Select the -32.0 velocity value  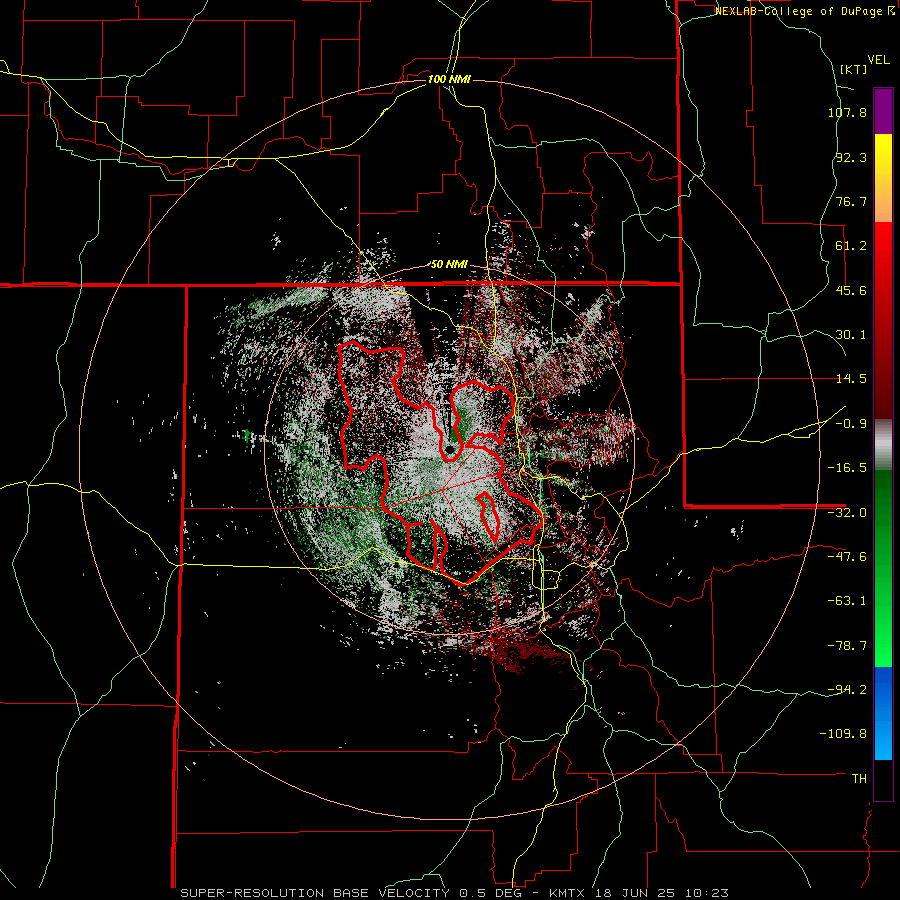tap(847, 513)
